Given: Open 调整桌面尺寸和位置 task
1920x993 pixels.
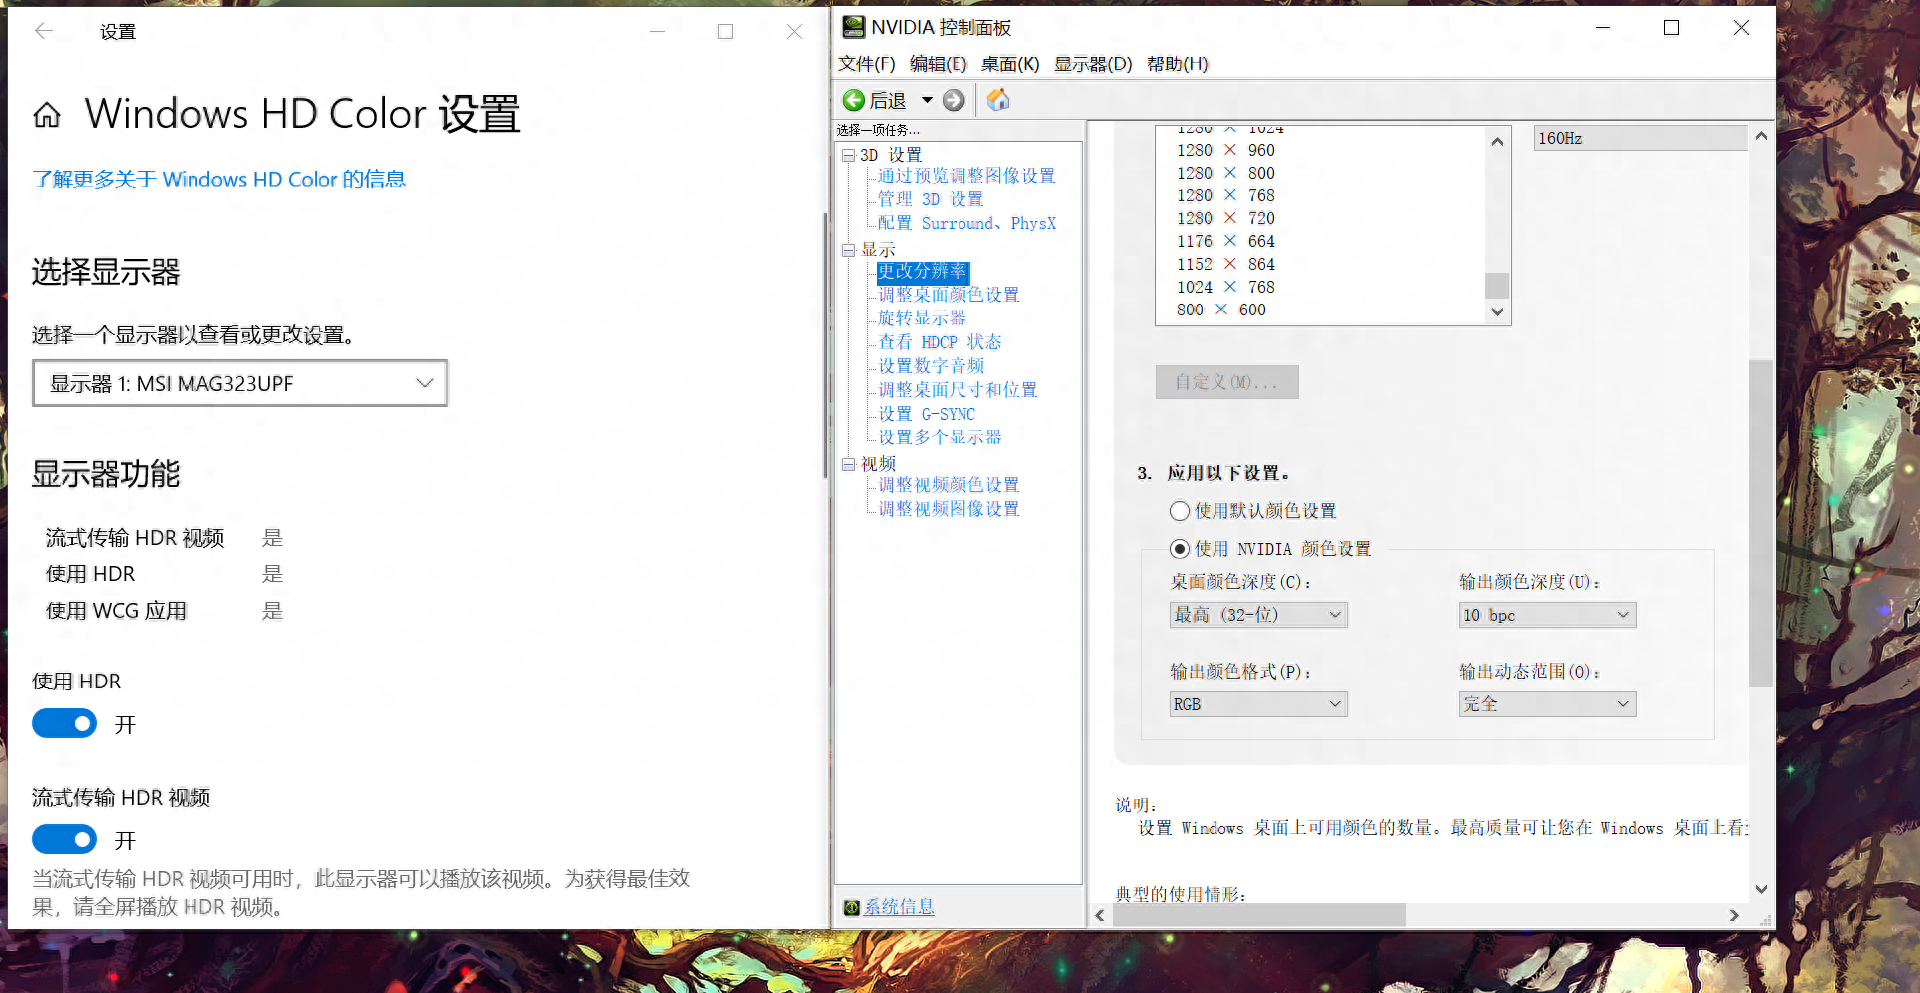Looking at the screenshot, I should 957,390.
